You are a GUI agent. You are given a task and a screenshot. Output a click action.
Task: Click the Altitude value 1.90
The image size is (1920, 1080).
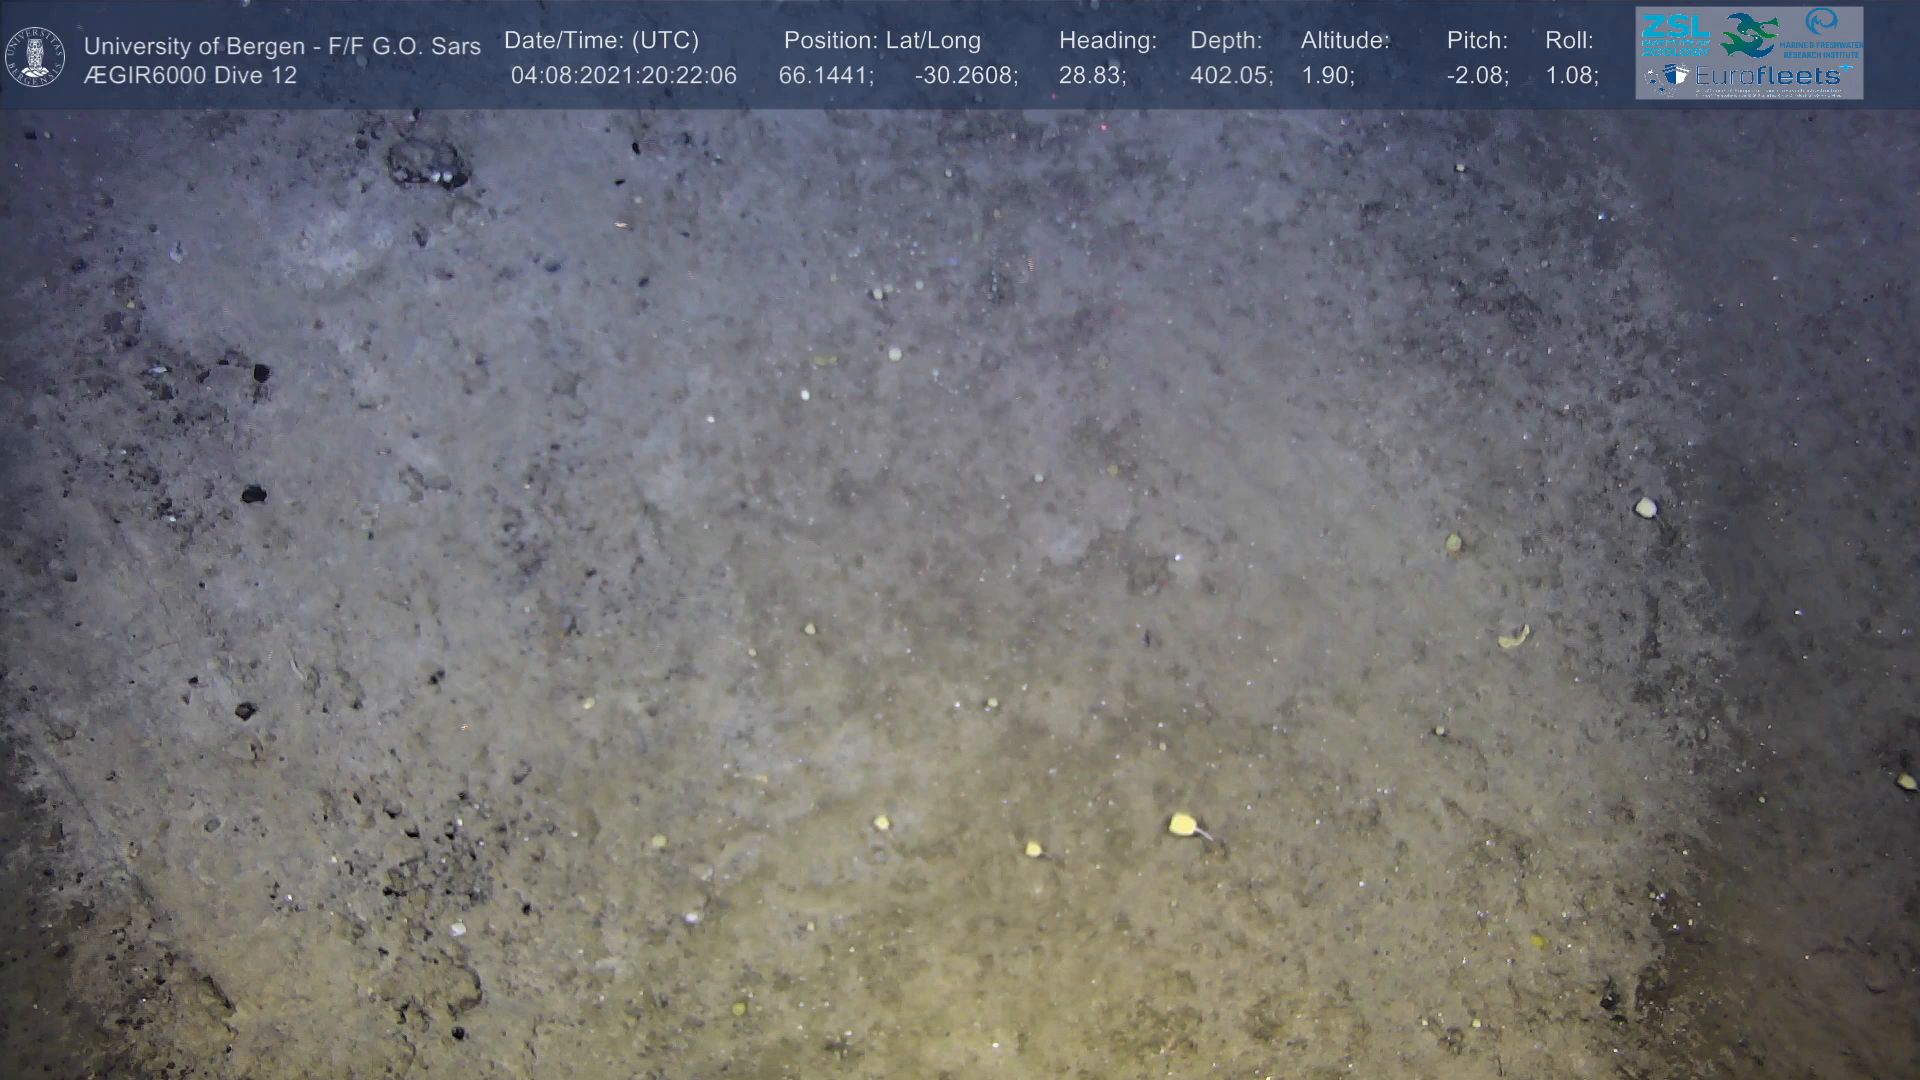pyautogui.click(x=1327, y=76)
